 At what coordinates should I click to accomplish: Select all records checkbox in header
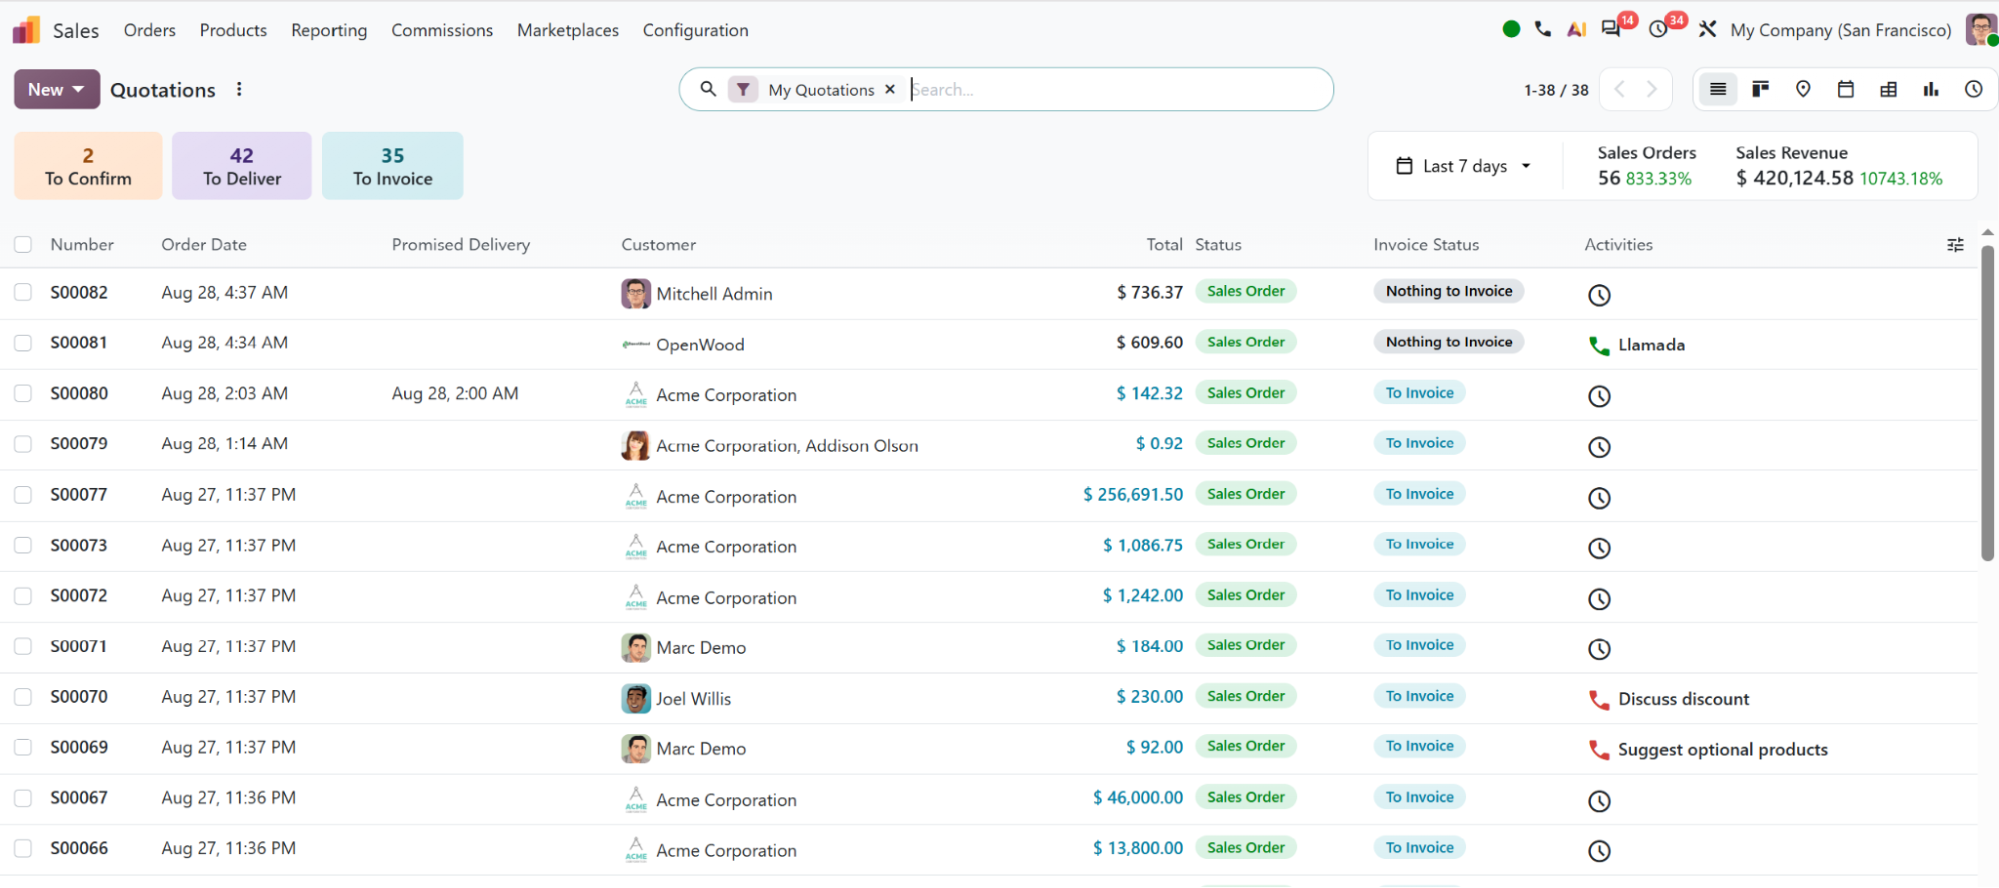[x=23, y=244]
